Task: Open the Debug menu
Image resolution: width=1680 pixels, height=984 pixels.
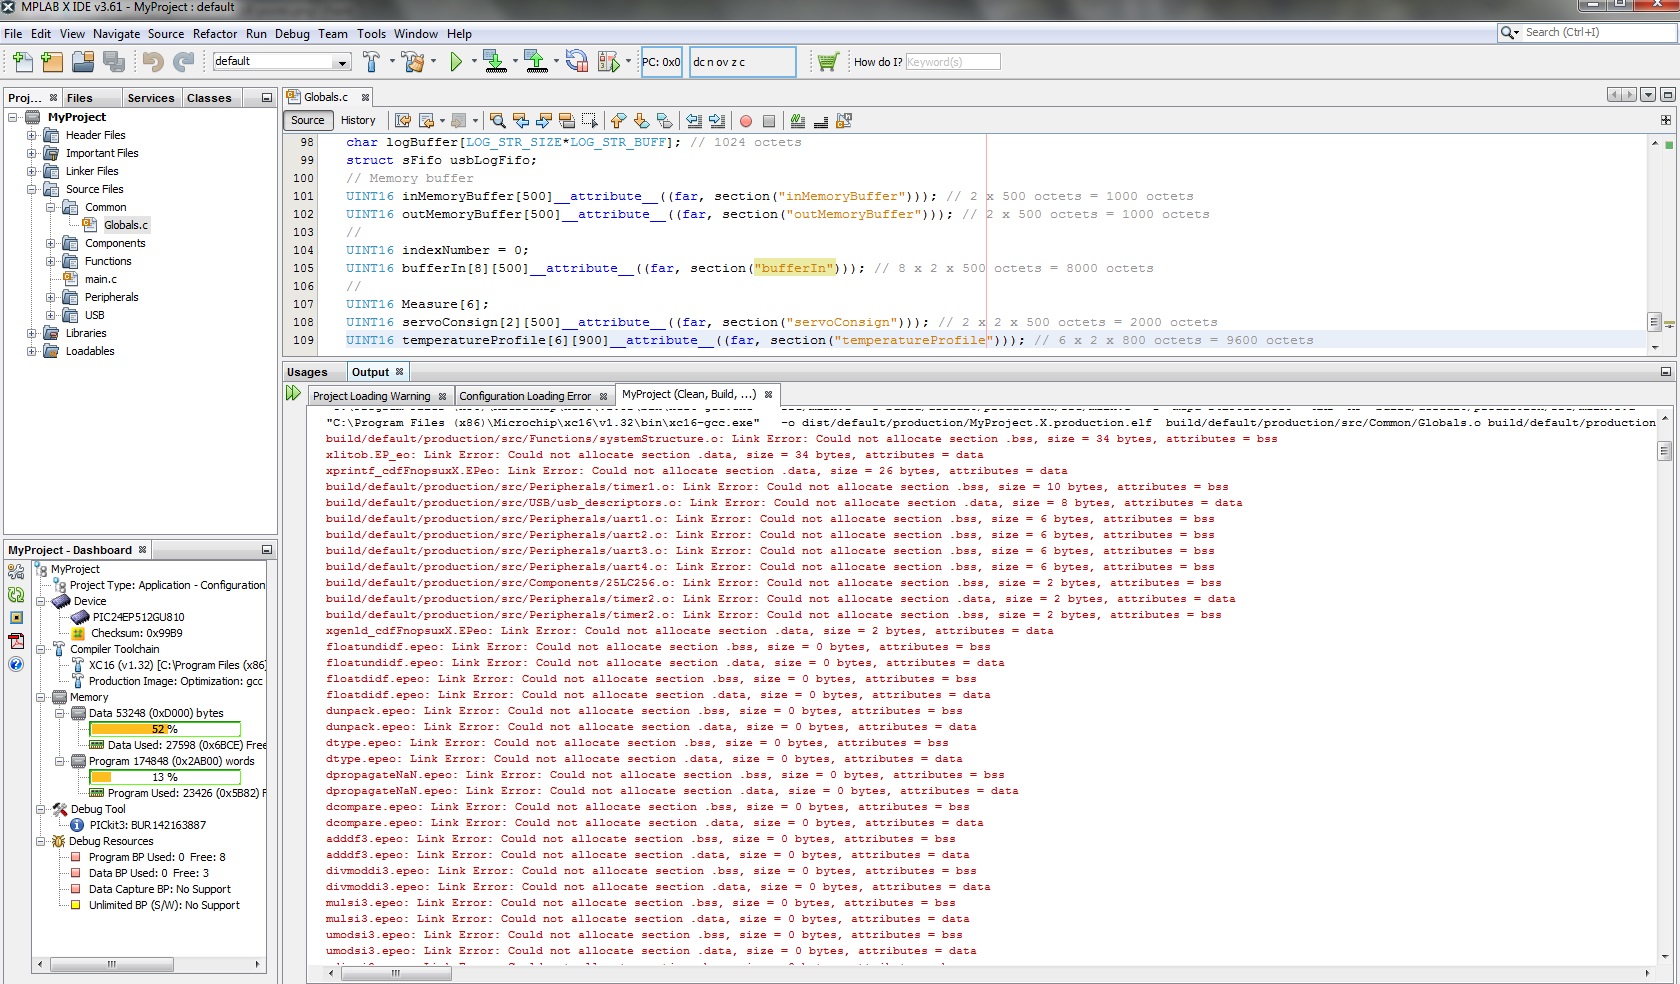Action: [x=292, y=34]
